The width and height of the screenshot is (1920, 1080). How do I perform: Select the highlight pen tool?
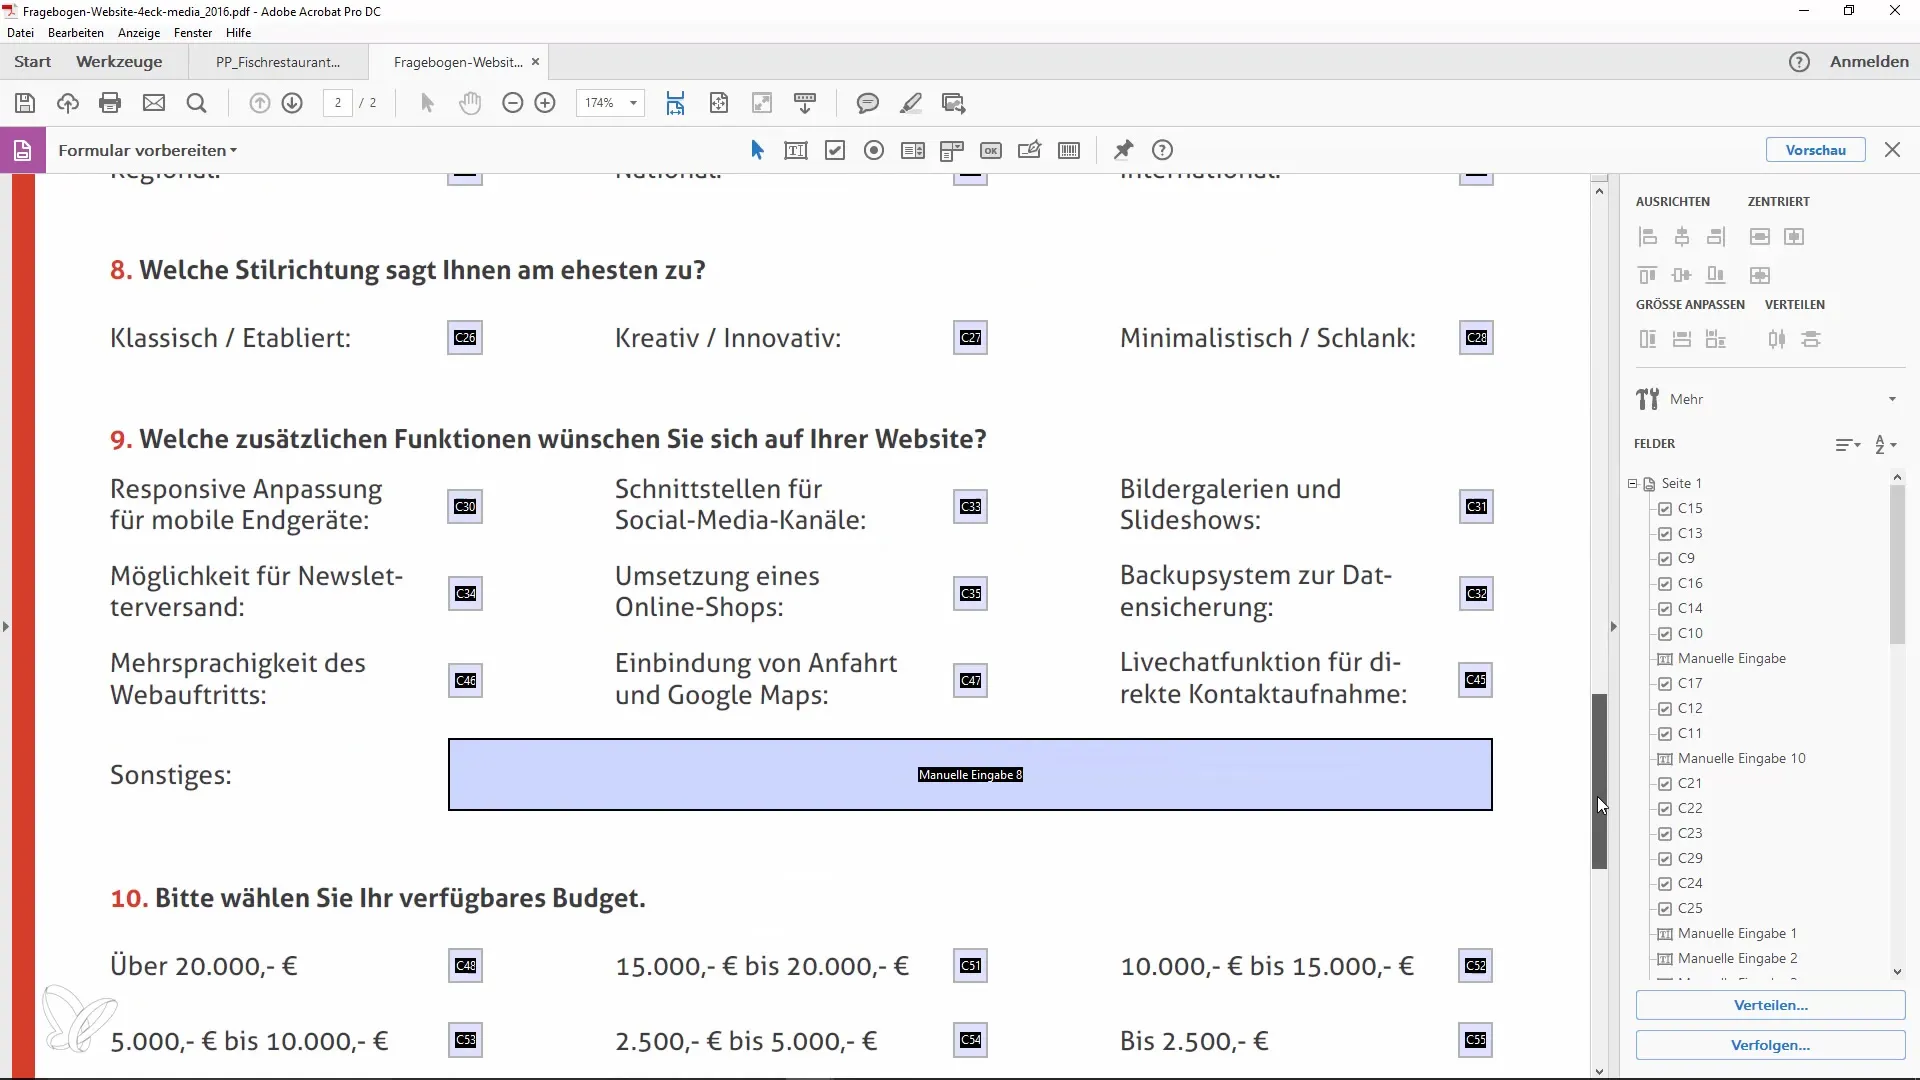pyautogui.click(x=911, y=103)
